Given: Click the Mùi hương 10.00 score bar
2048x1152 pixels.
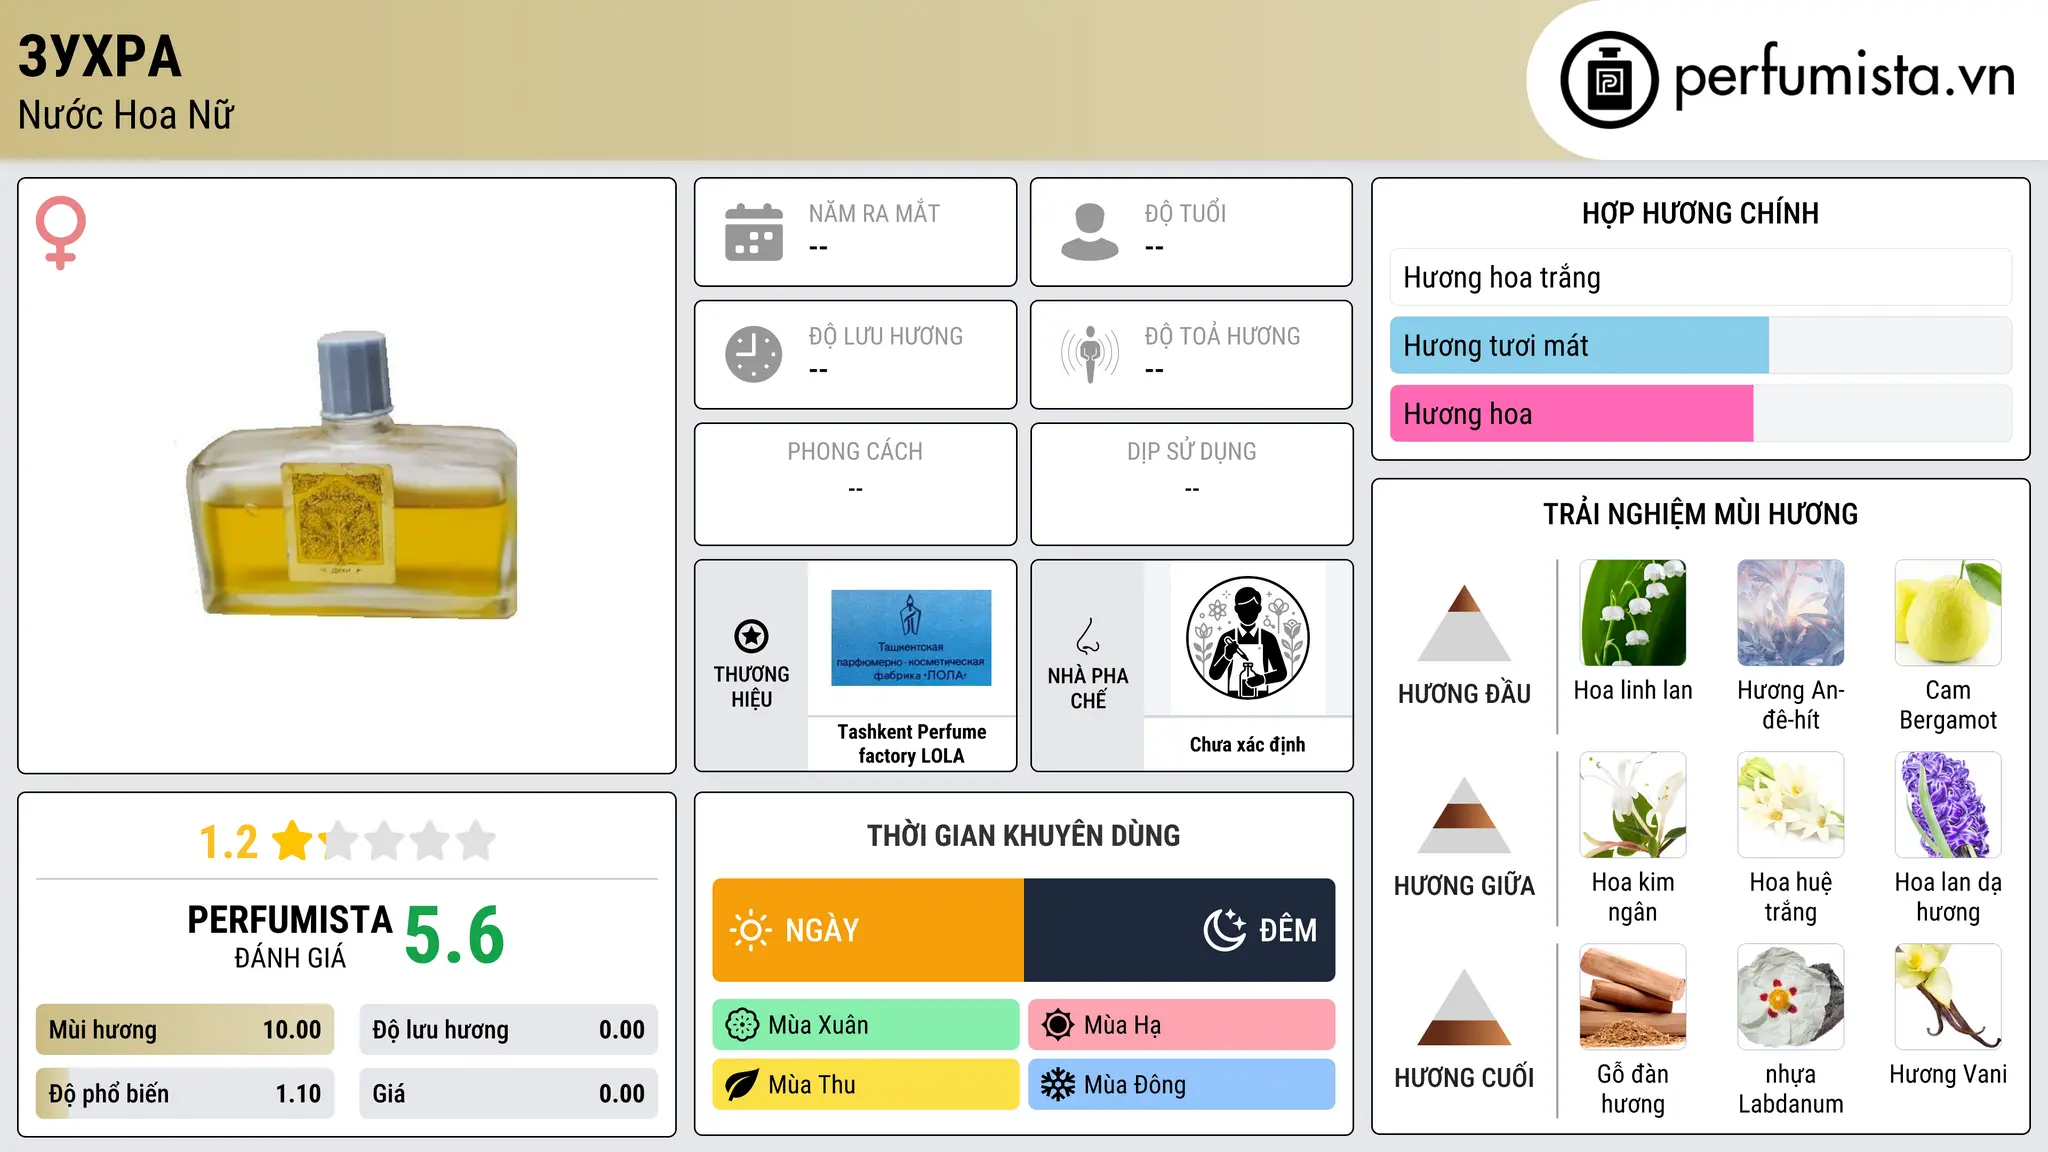Looking at the screenshot, I should [x=185, y=1030].
